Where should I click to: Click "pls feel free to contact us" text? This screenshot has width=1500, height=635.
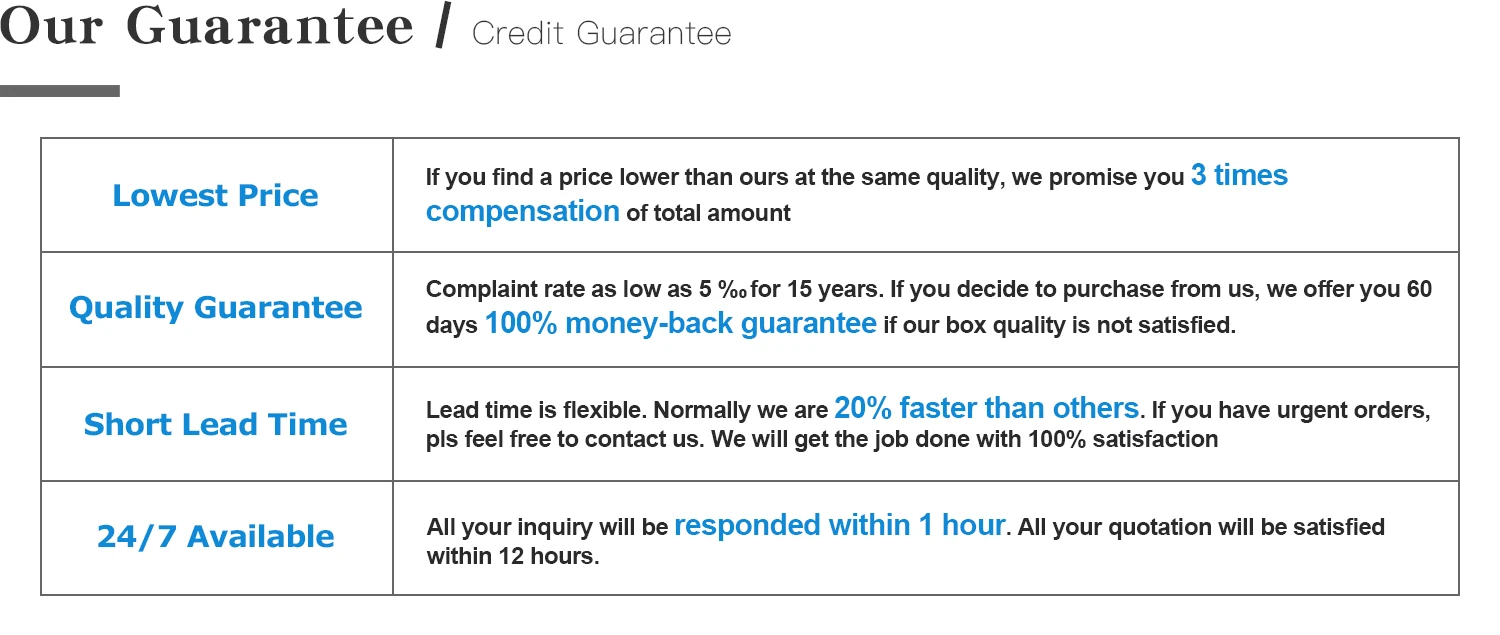(563, 440)
